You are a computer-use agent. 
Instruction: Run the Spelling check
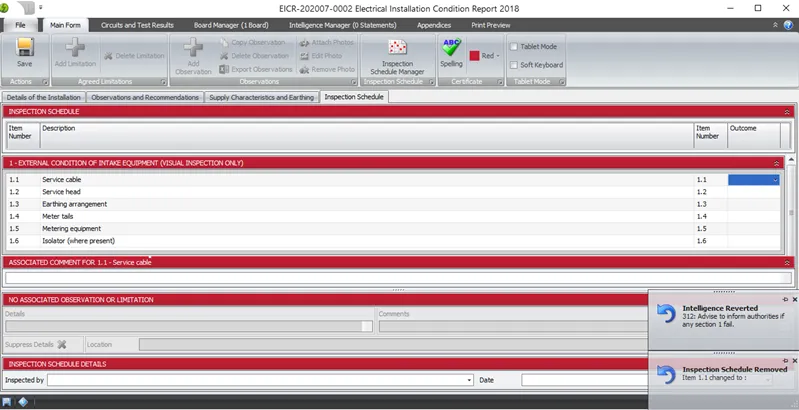(x=451, y=52)
